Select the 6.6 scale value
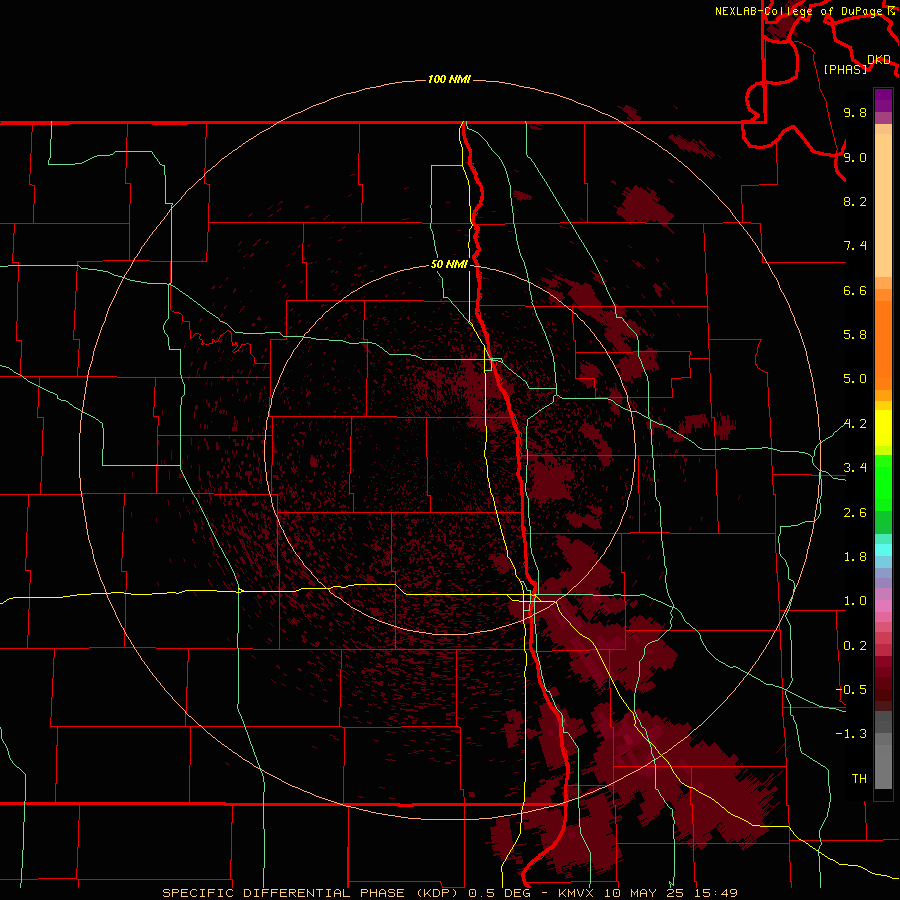900x900 pixels. [x=855, y=290]
